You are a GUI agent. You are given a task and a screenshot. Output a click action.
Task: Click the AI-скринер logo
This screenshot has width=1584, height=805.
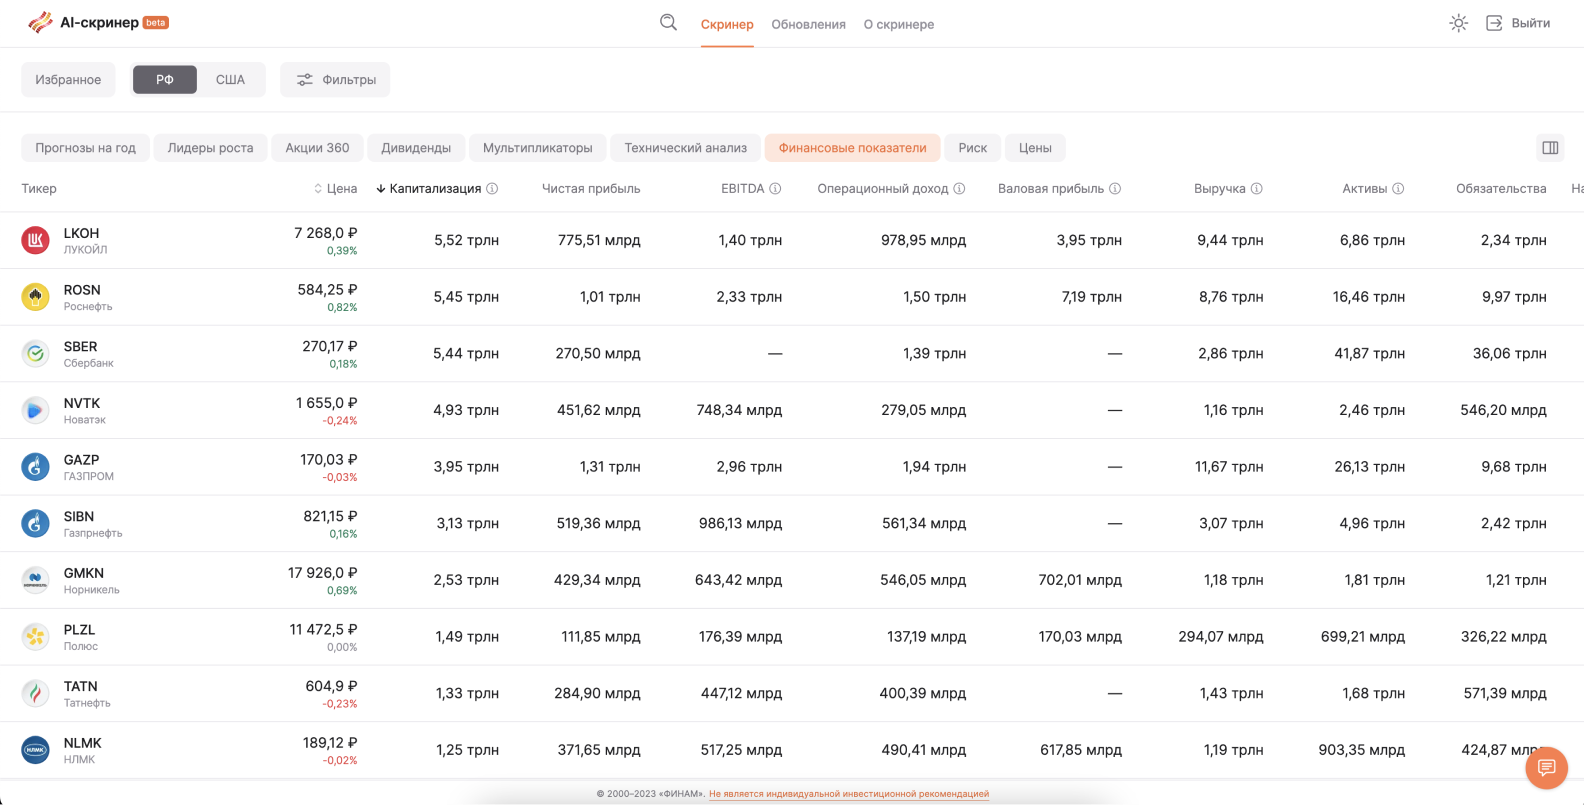tap(98, 22)
